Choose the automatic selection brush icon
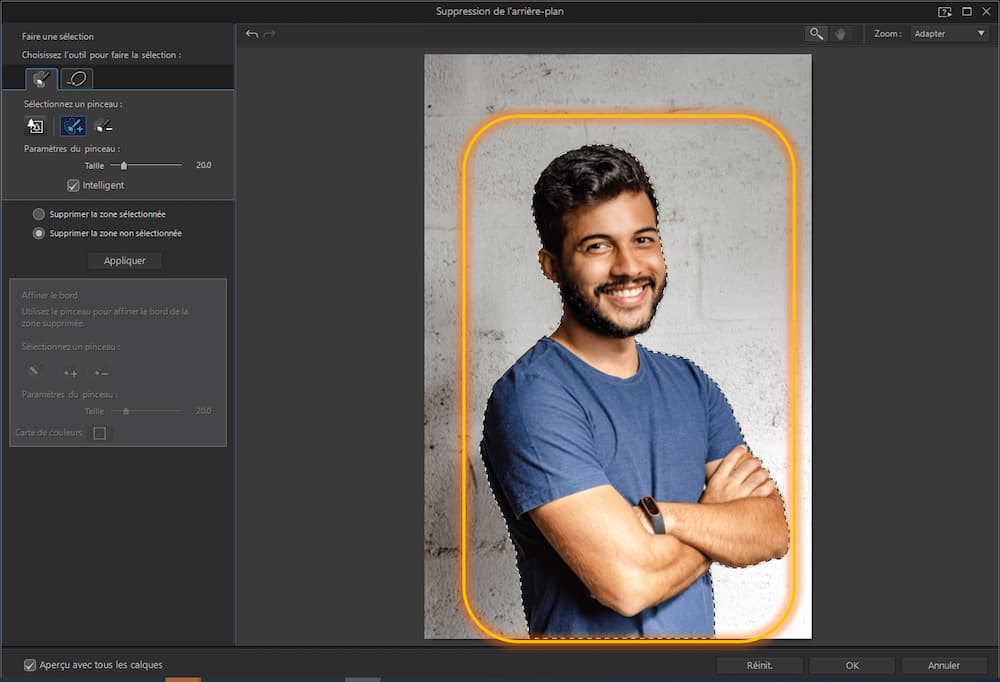The image size is (1000, 682). [x=35, y=126]
